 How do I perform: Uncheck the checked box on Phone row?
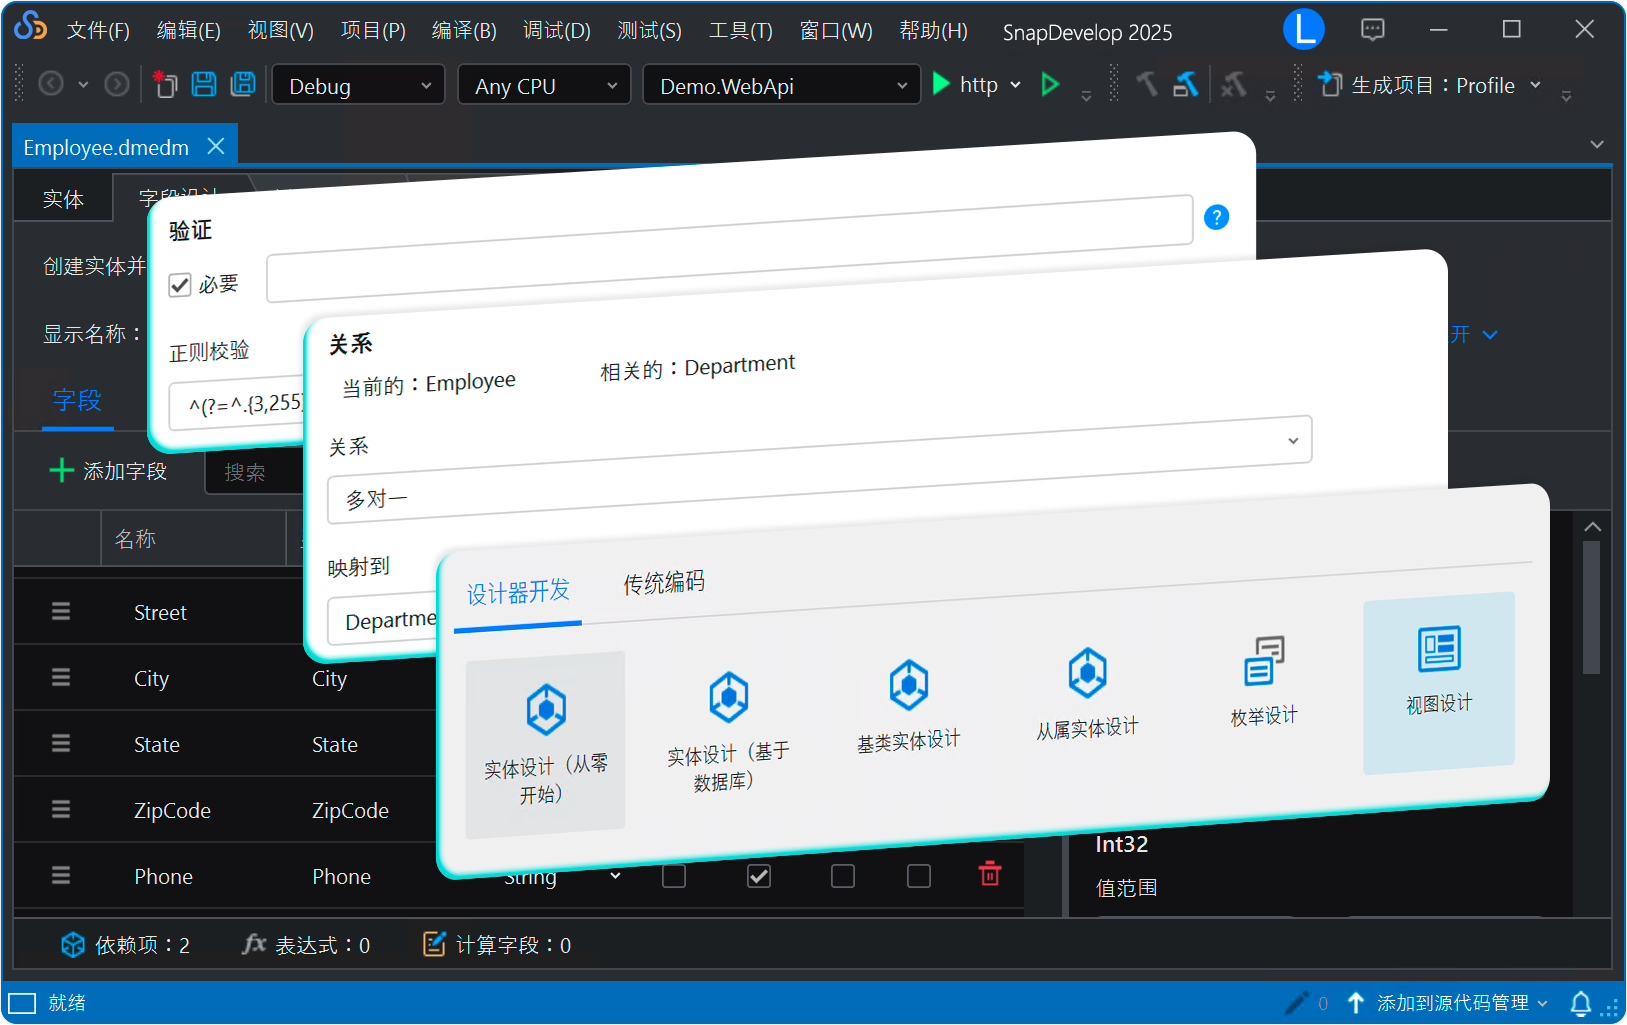[759, 875]
